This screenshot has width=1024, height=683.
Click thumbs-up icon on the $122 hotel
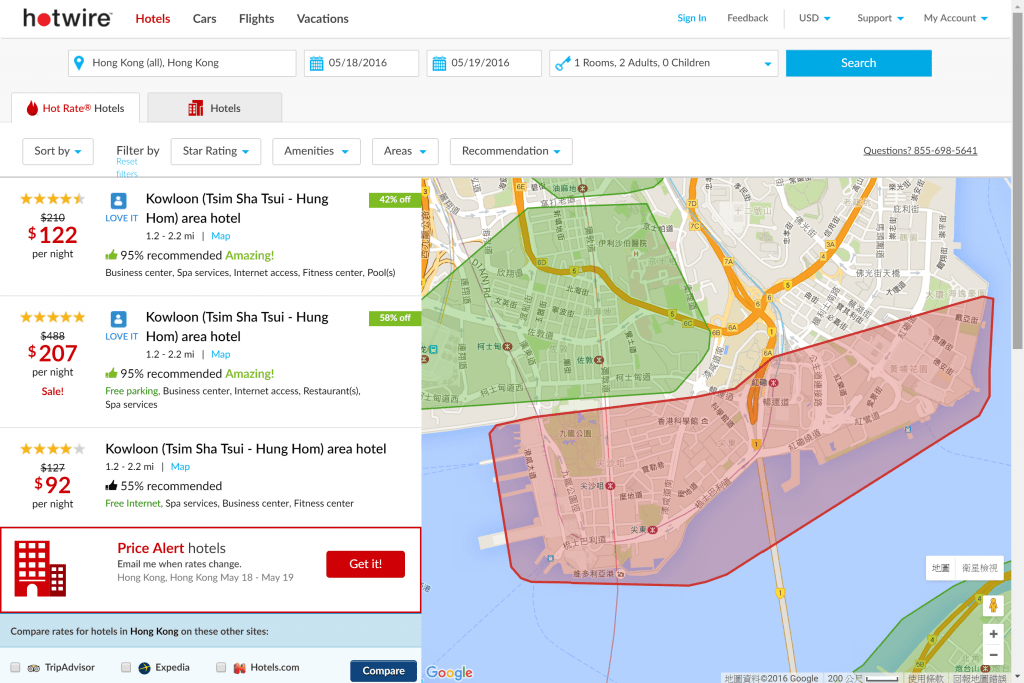[111, 255]
